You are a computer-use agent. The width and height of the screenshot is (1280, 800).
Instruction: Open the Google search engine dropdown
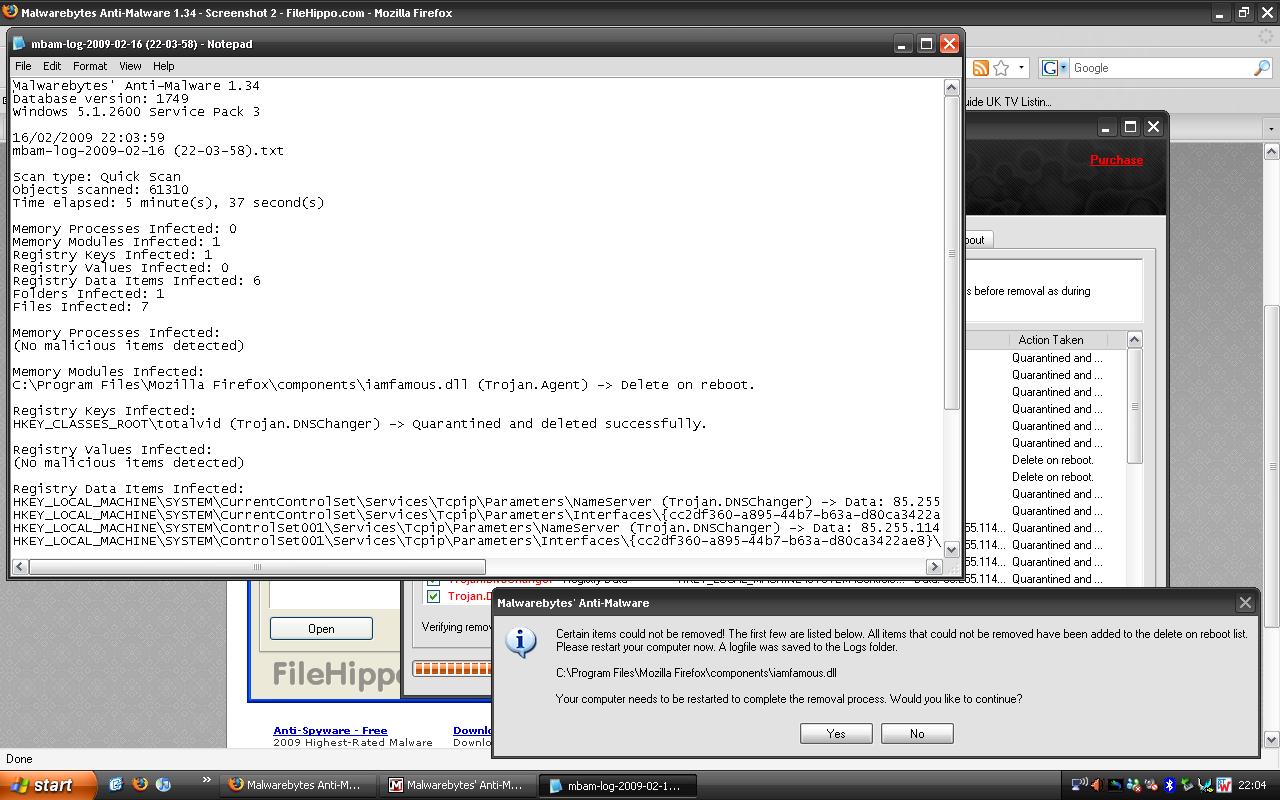tap(1054, 68)
